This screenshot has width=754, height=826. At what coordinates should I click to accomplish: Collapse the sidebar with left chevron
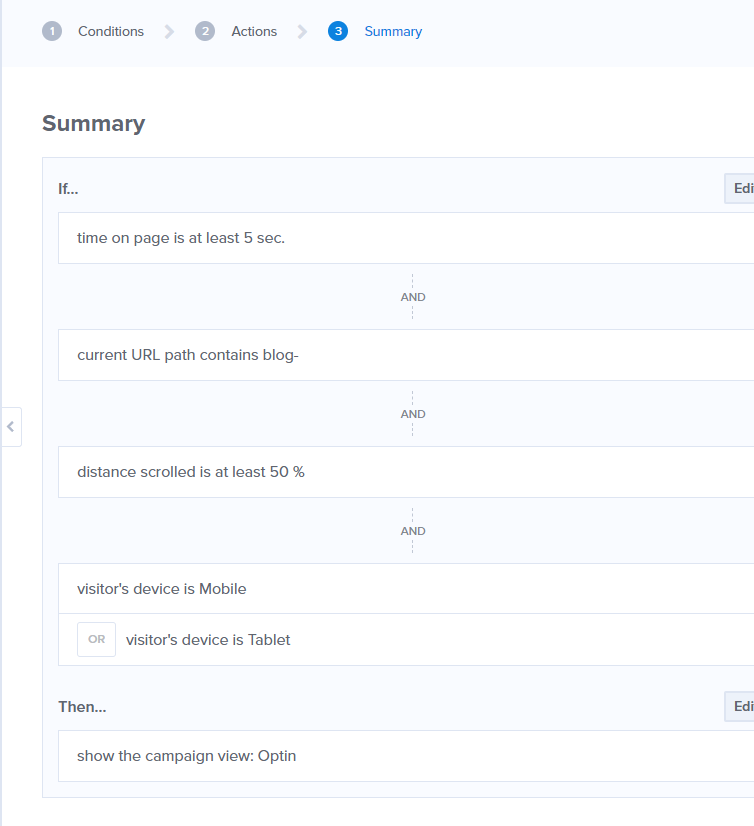11,427
